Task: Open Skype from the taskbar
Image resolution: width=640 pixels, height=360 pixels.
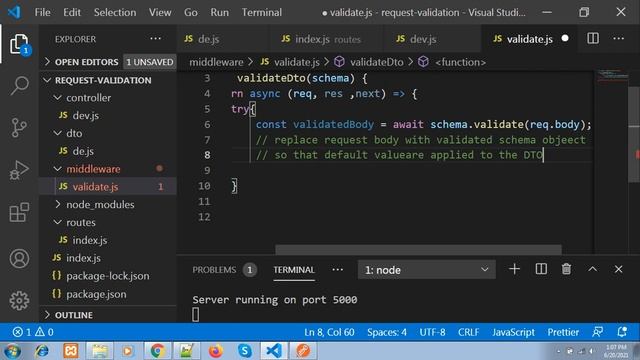Action: click(244, 351)
